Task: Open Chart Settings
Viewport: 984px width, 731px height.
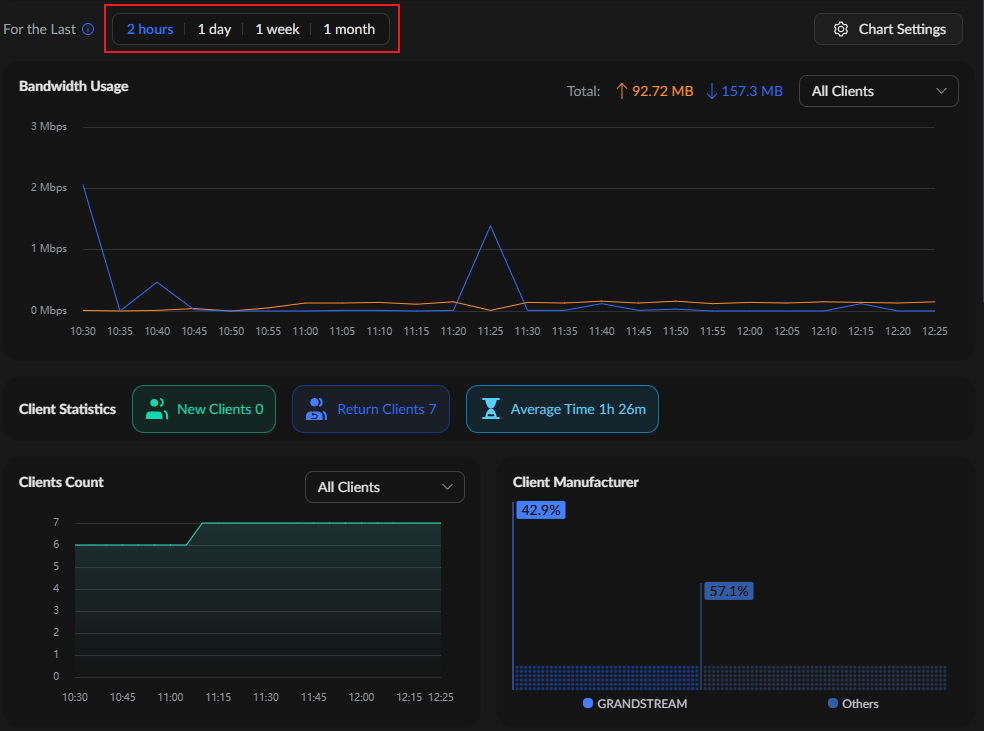Action: [888, 29]
